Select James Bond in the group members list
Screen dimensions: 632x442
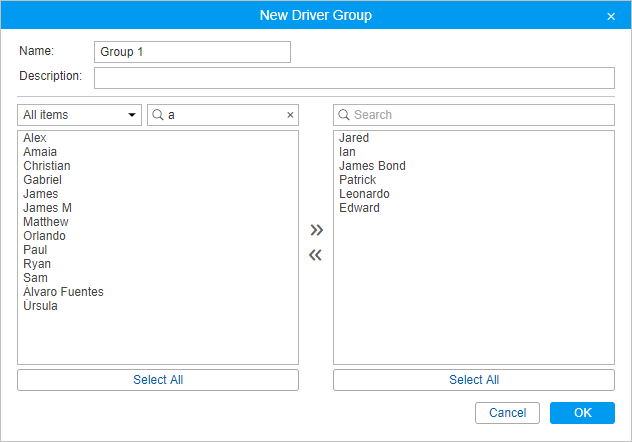[x=372, y=166]
